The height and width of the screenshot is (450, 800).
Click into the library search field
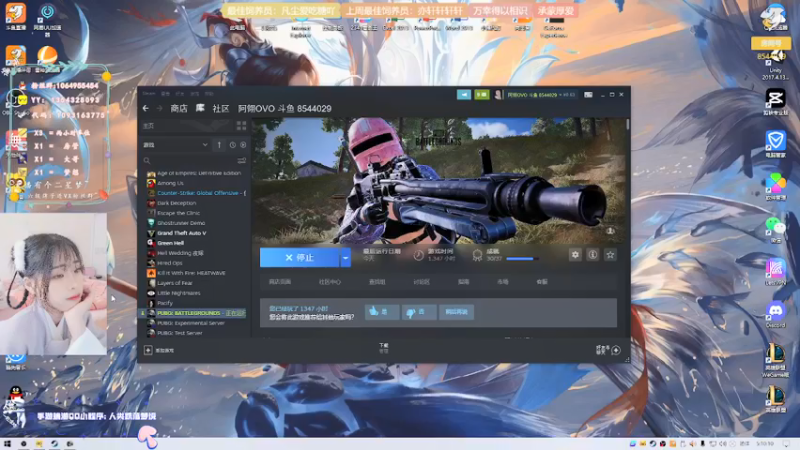[x=189, y=161]
